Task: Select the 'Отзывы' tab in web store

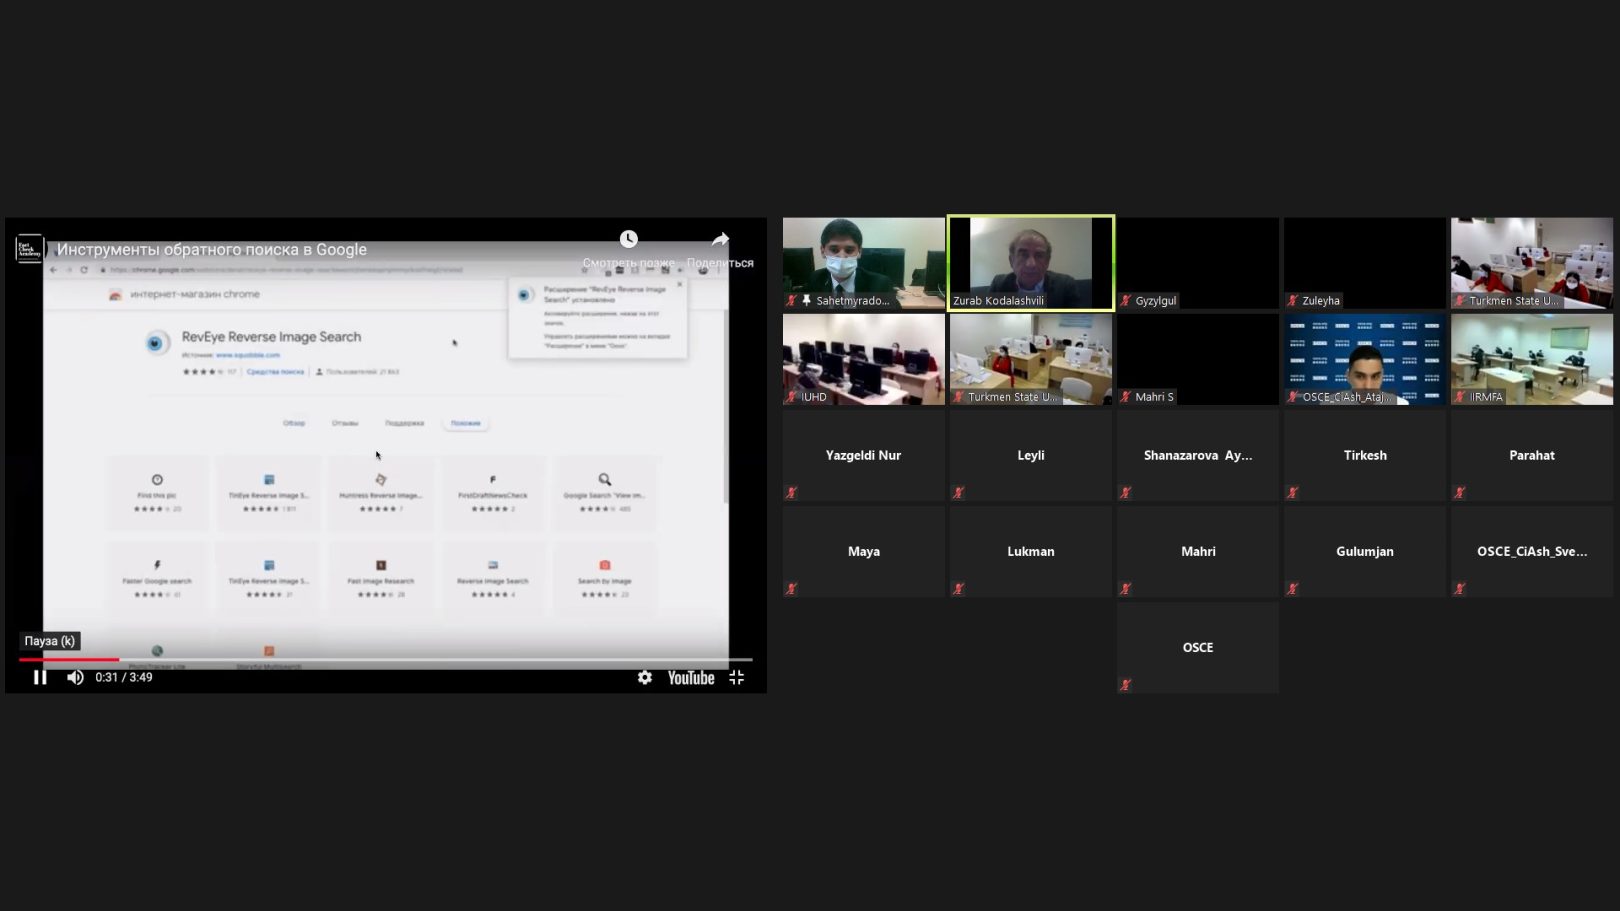Action: point(345,423)
